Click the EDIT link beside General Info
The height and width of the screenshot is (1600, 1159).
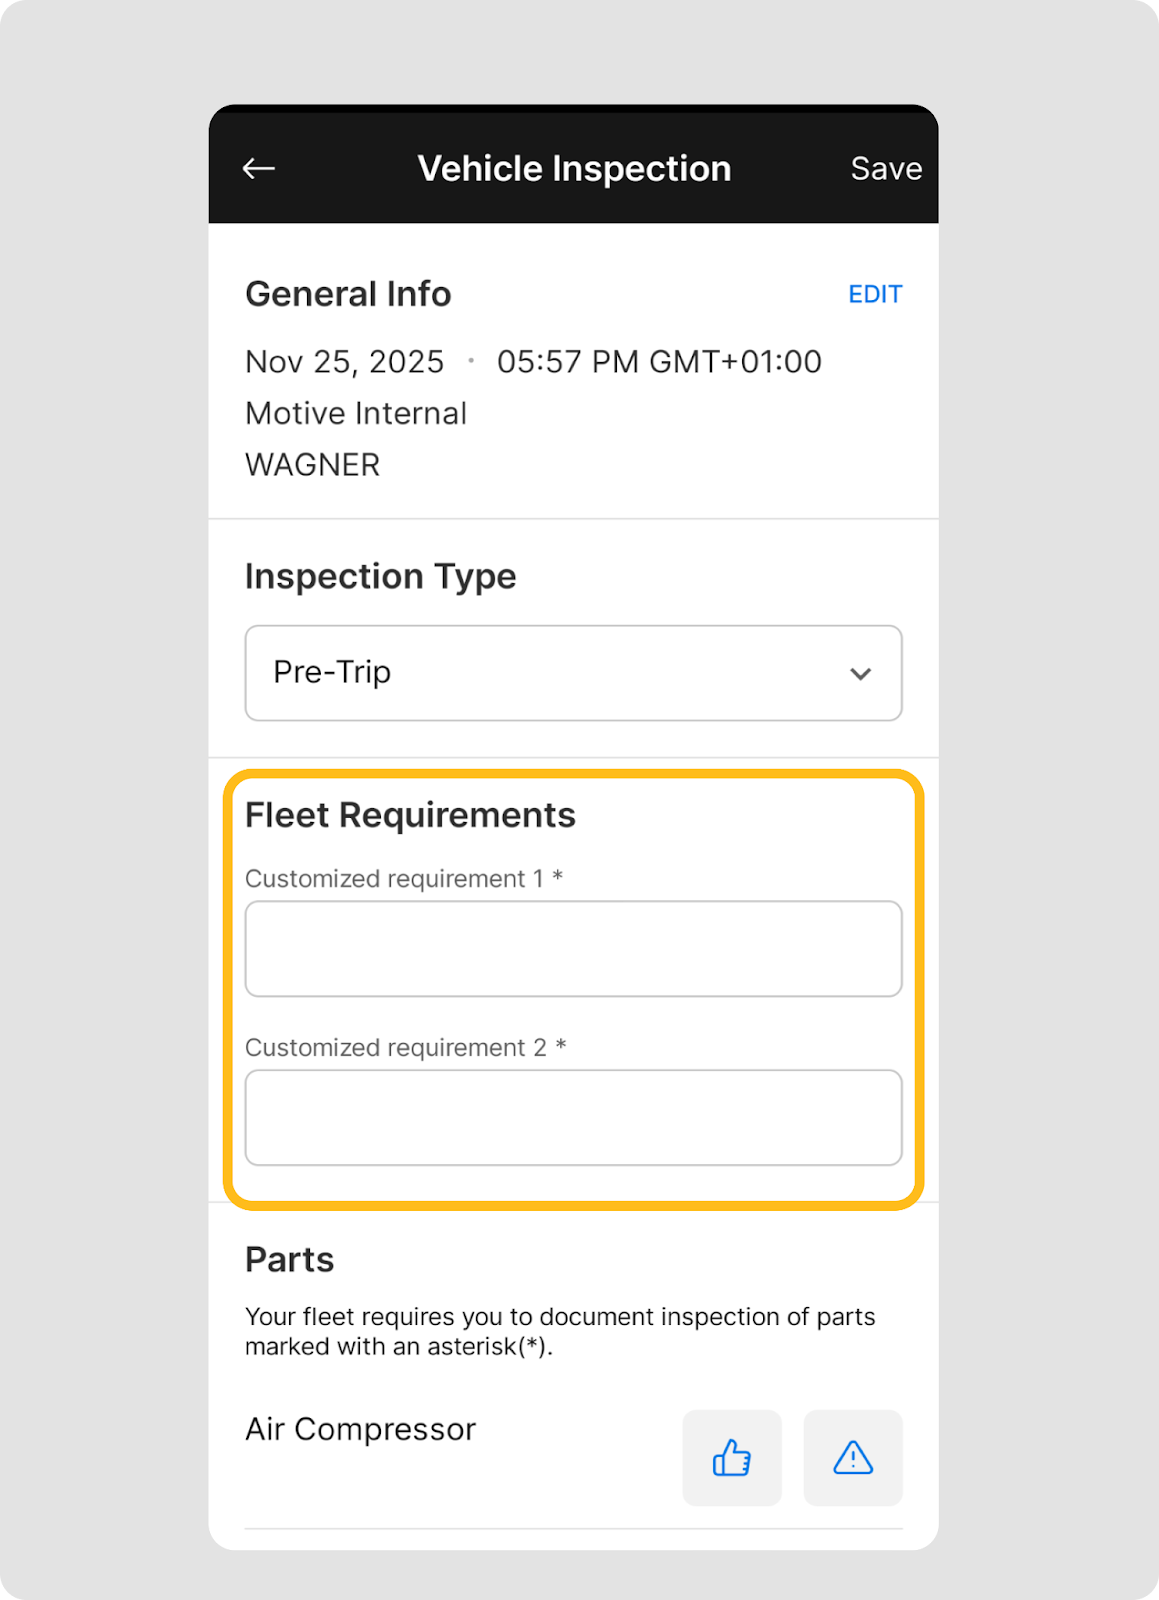tap(875, 294)
